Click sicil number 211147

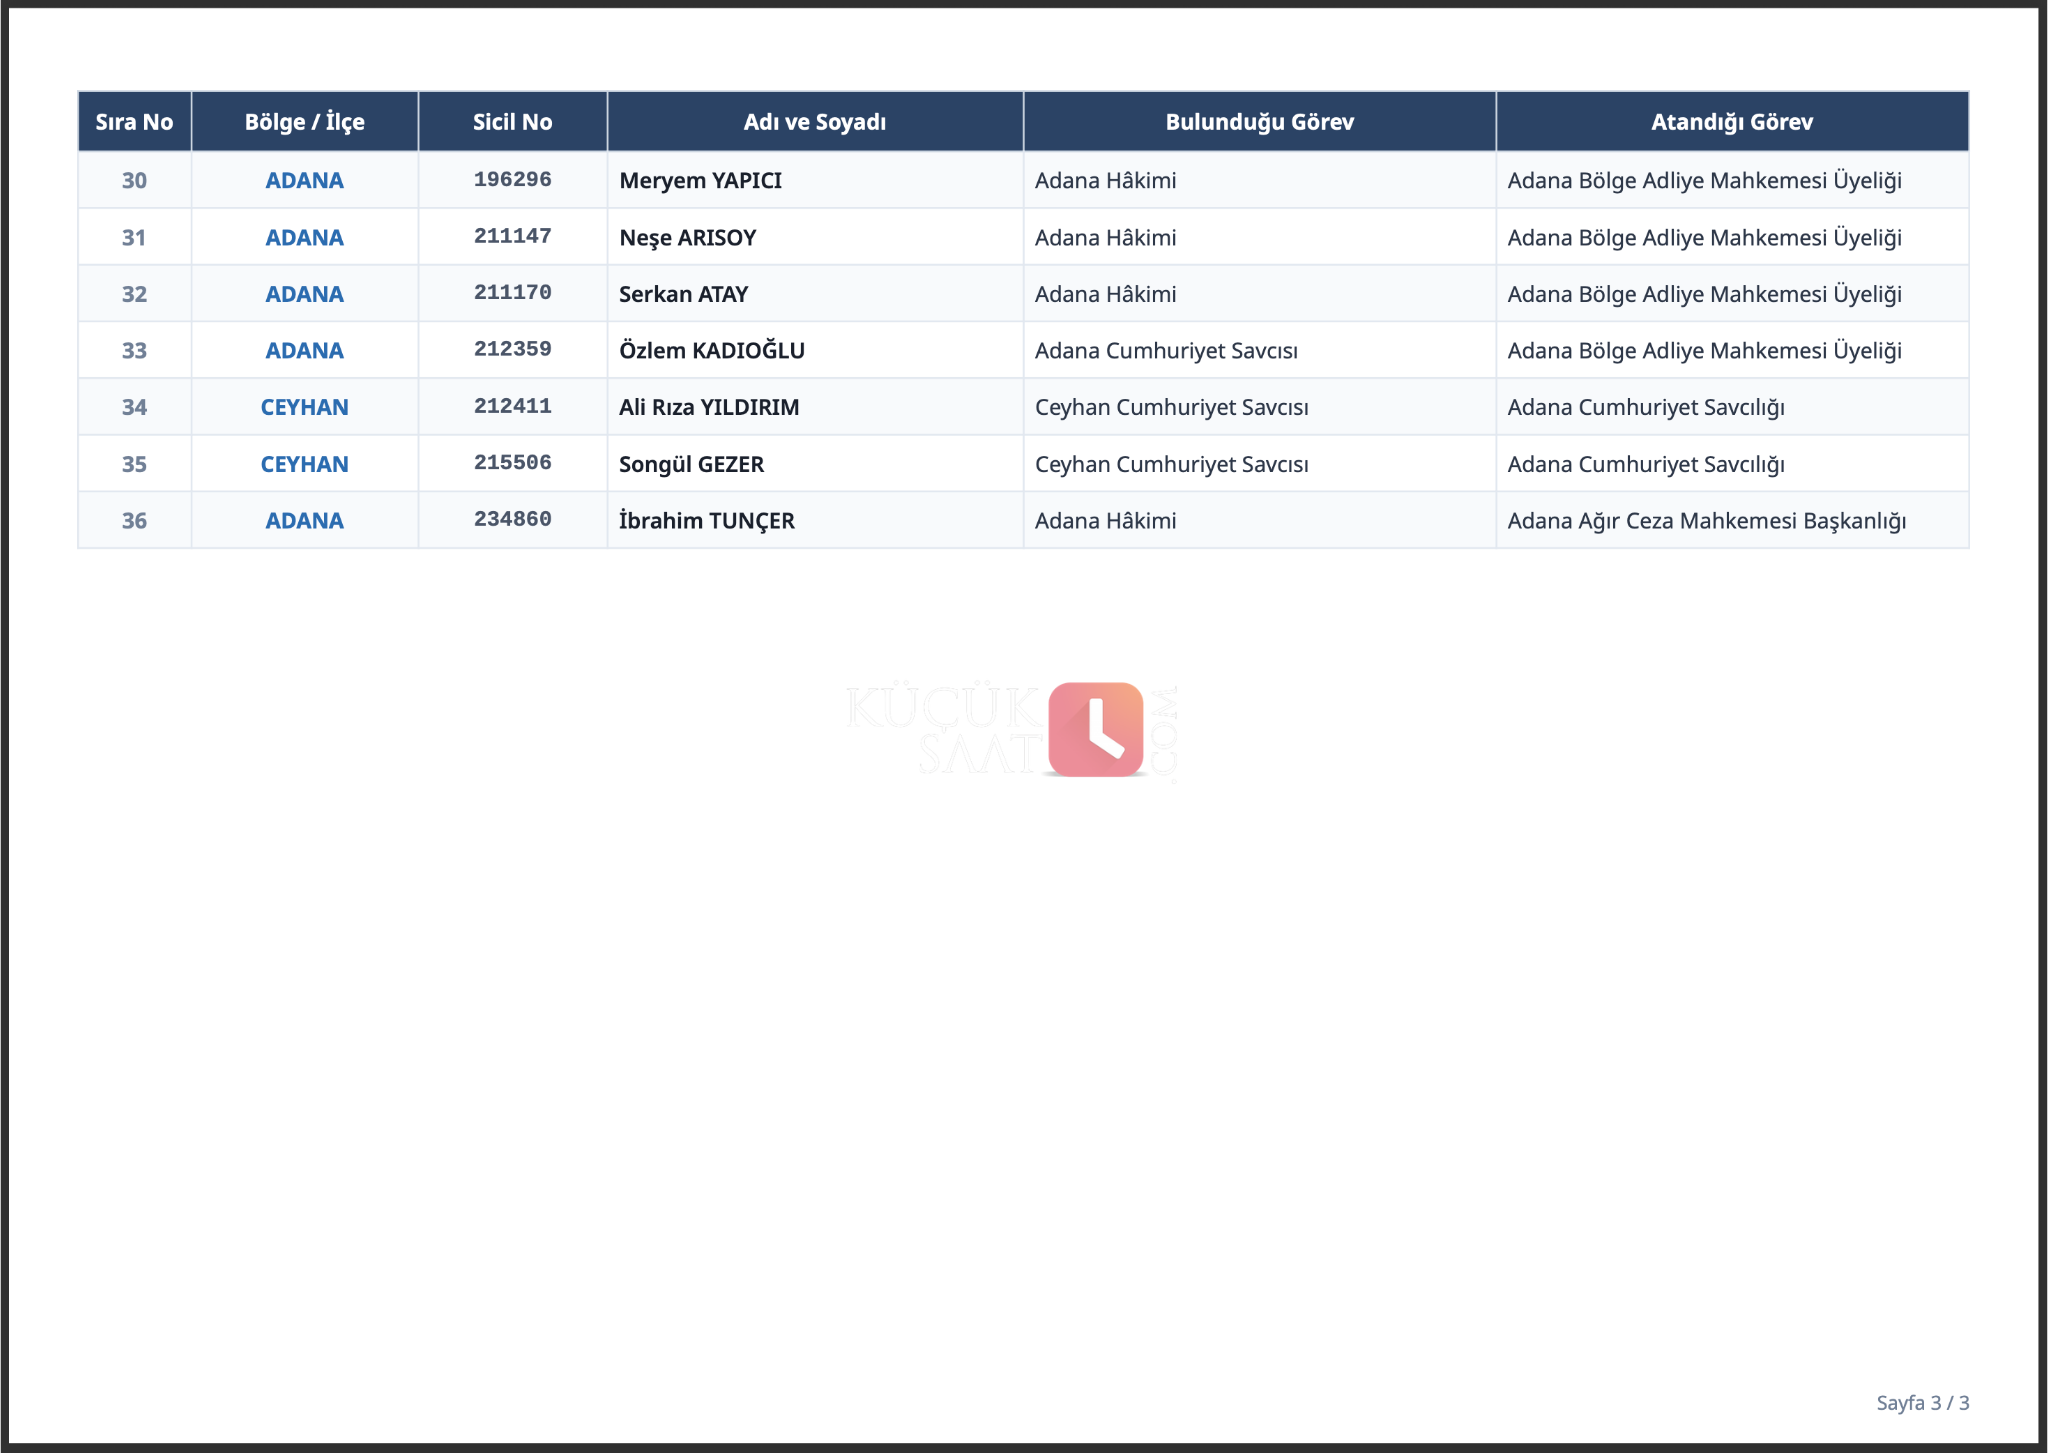point(512,237)
